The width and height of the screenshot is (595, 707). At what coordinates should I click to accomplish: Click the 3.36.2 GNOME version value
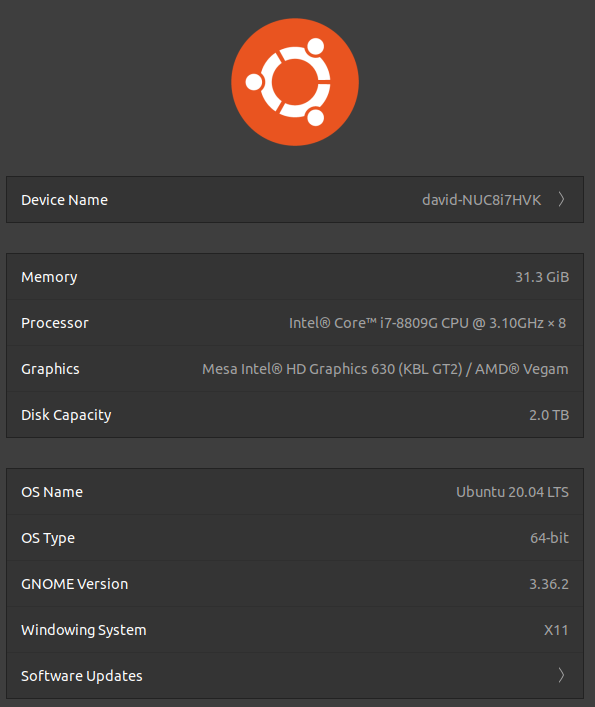coord(549,584)
